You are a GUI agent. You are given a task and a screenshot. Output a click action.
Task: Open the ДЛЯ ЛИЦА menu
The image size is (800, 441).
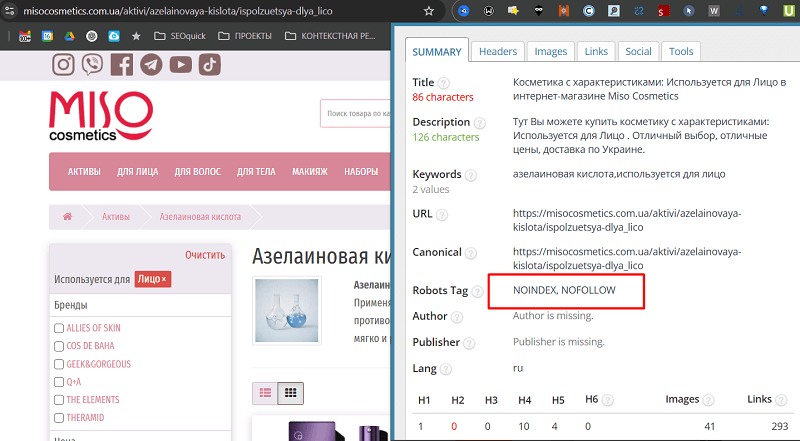pyautogui.click(x=138, y=172)
